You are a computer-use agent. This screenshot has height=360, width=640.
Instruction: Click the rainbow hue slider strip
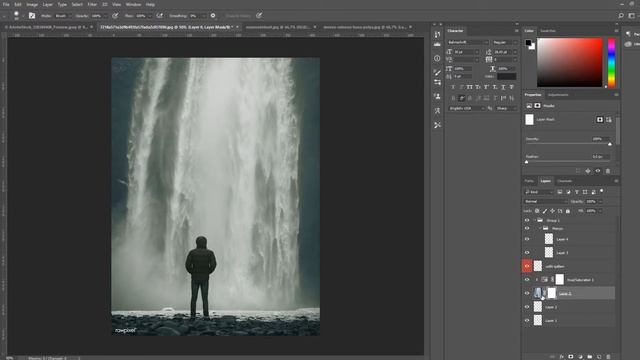point(611,62)
